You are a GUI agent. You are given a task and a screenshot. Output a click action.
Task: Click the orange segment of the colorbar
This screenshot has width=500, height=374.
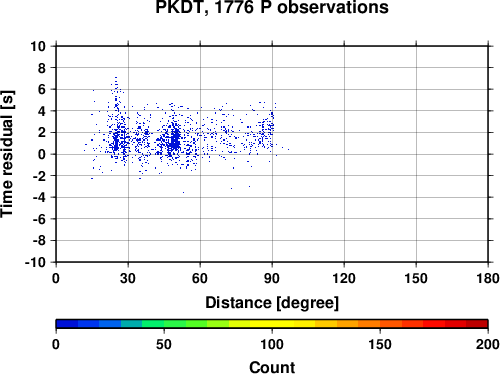pyautogui.click(x=358, y=324)
